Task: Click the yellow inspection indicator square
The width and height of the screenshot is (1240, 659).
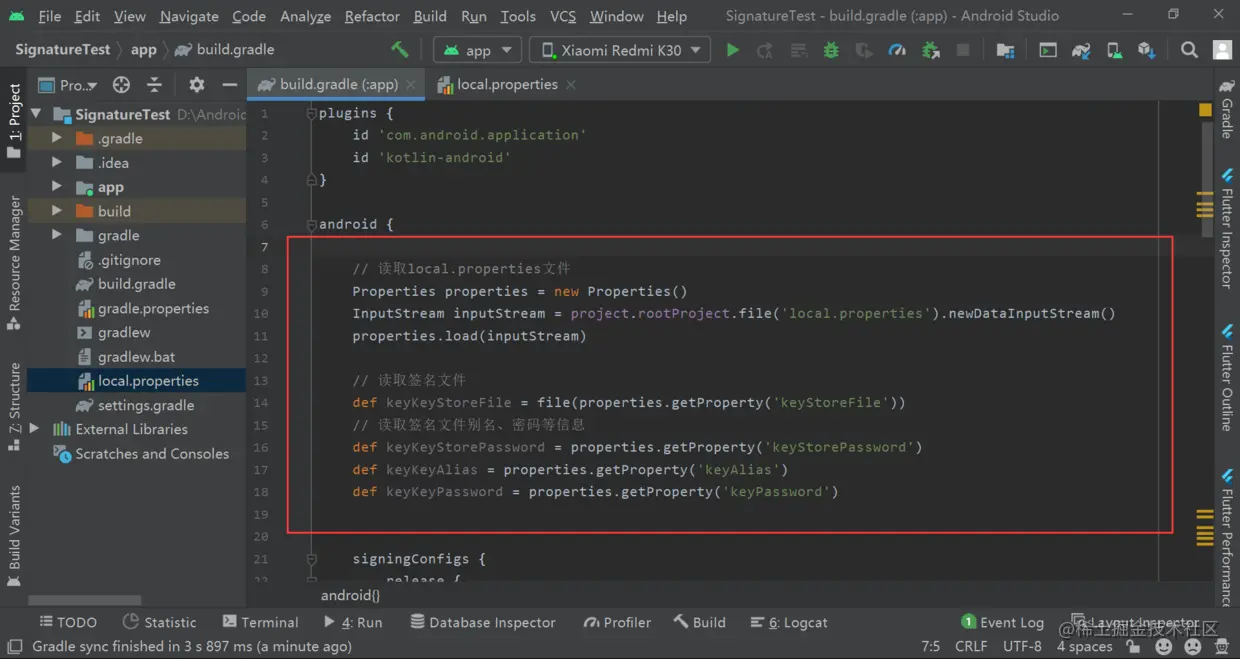Action: tap(1205, 110)
